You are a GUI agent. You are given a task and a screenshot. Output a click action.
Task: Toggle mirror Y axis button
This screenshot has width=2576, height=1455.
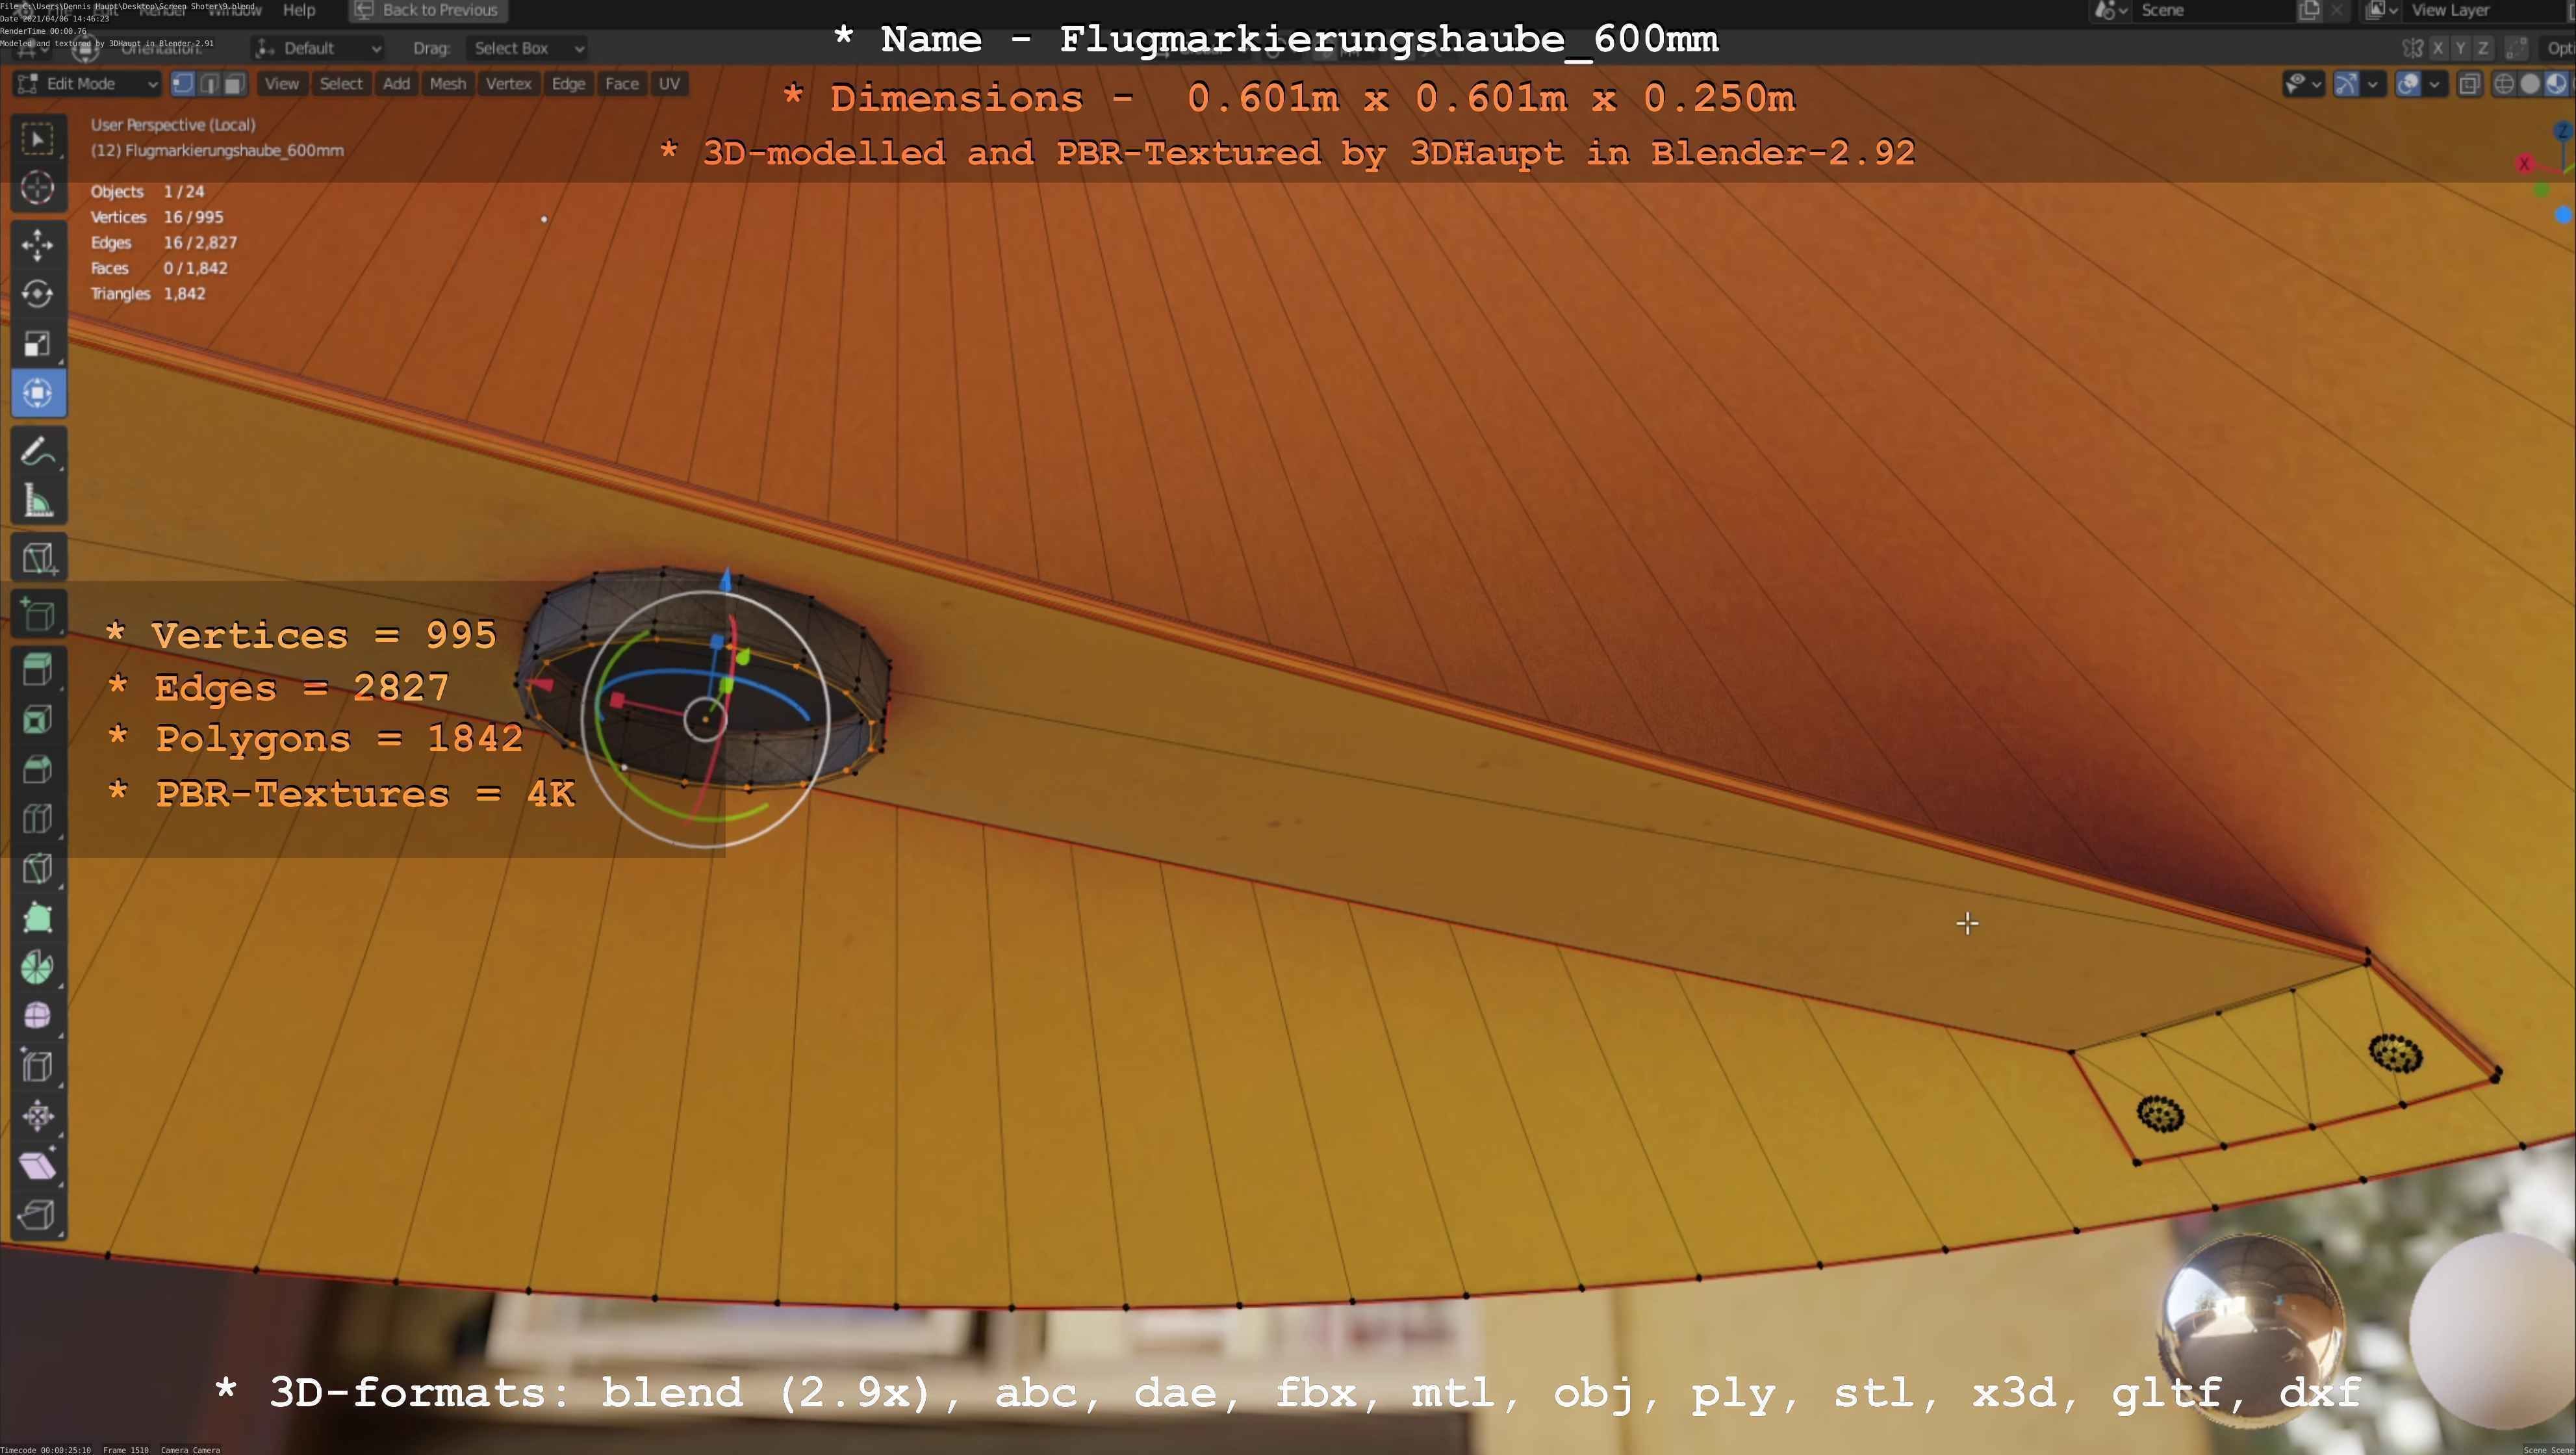click(x=2460, y=48)
